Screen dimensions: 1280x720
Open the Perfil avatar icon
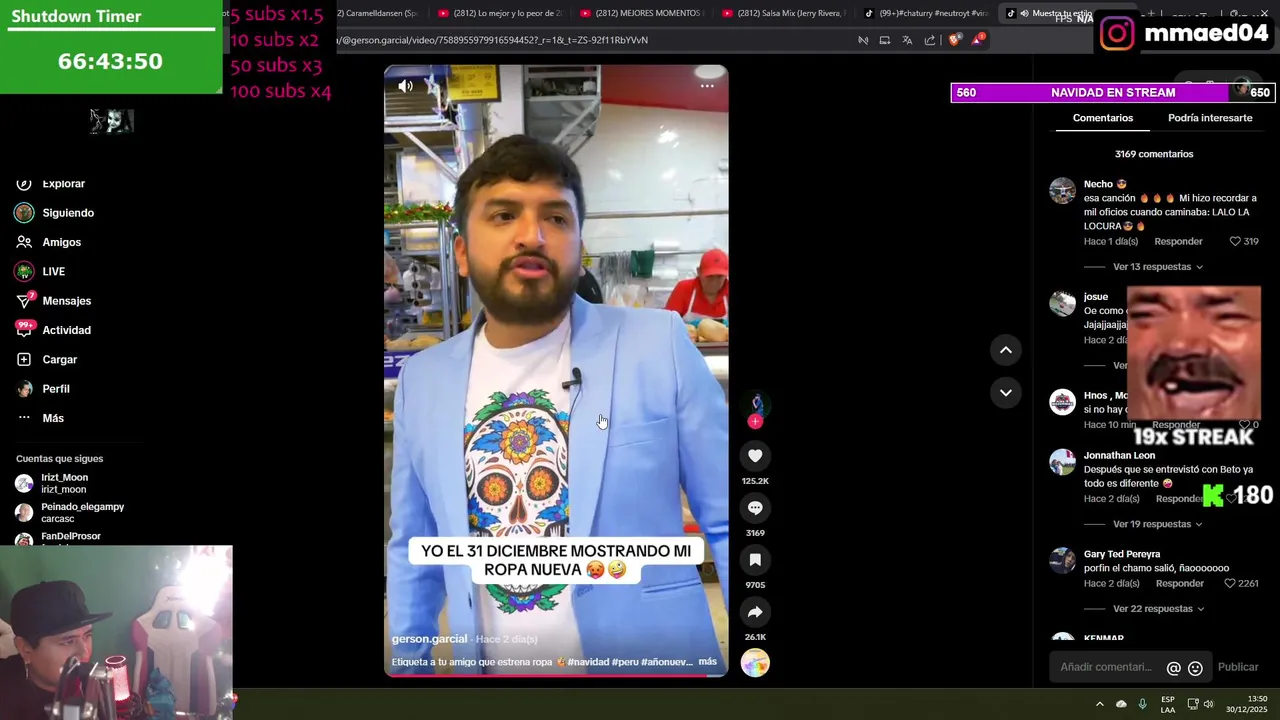coord(24,389)
